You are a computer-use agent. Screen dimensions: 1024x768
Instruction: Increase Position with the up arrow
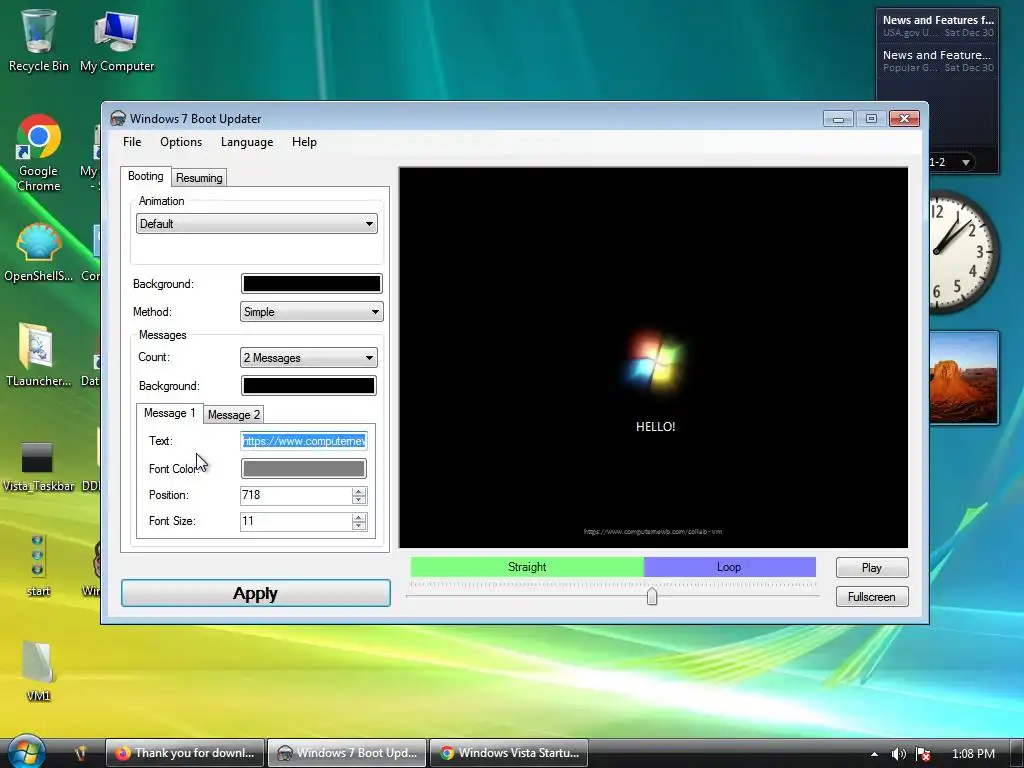click(359, 491)
